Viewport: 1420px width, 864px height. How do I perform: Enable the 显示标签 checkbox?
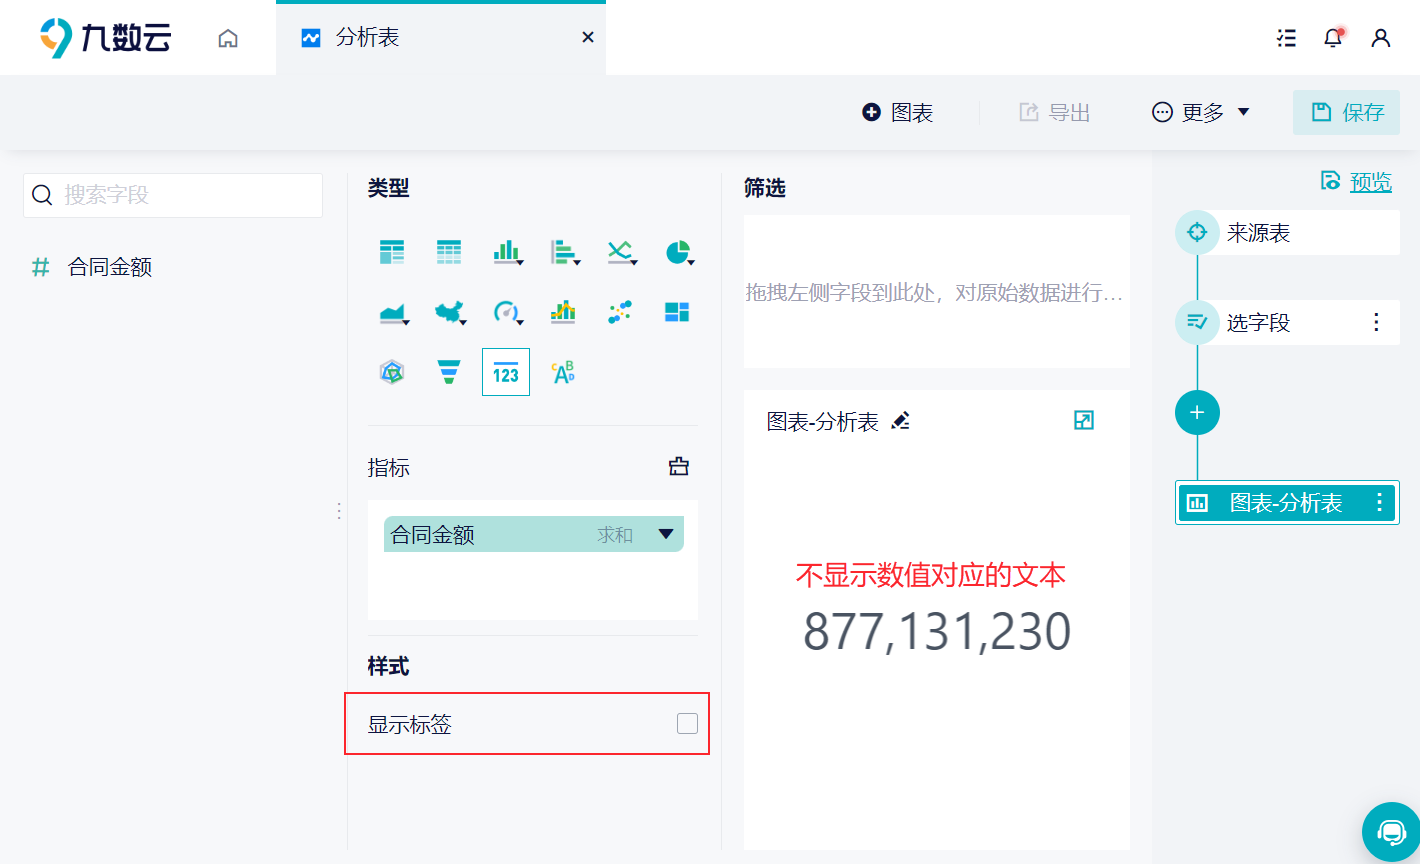click(x=687, y=723)
